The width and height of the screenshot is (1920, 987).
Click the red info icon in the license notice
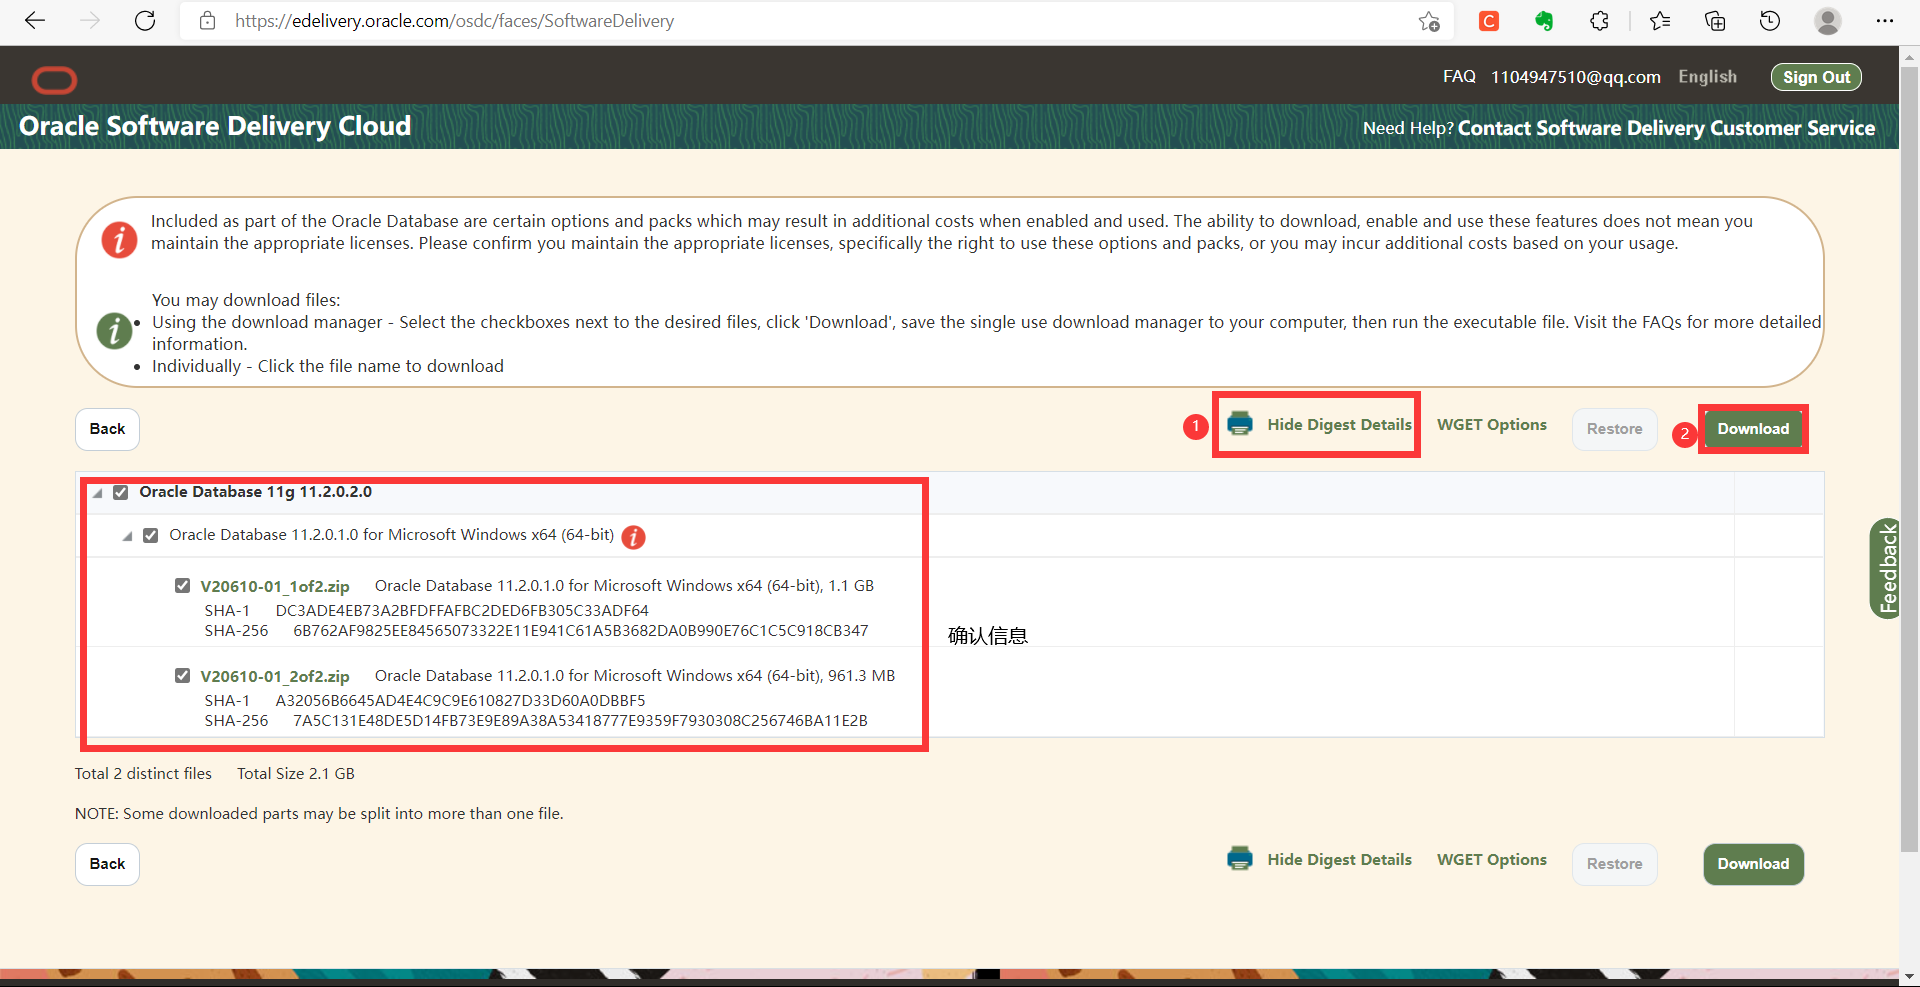pyautogui.click(x=119, y=240)
